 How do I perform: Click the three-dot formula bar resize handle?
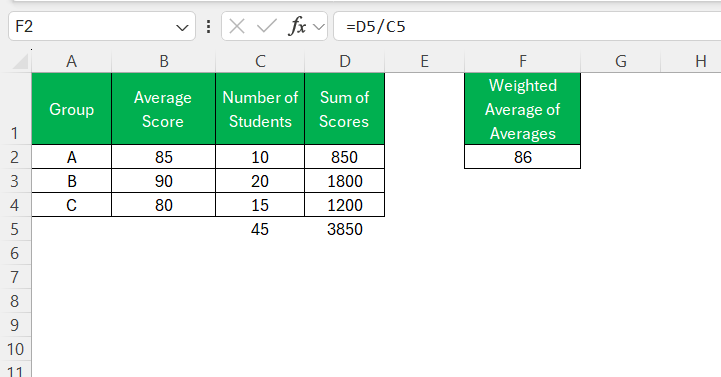(x=208, y=27)
